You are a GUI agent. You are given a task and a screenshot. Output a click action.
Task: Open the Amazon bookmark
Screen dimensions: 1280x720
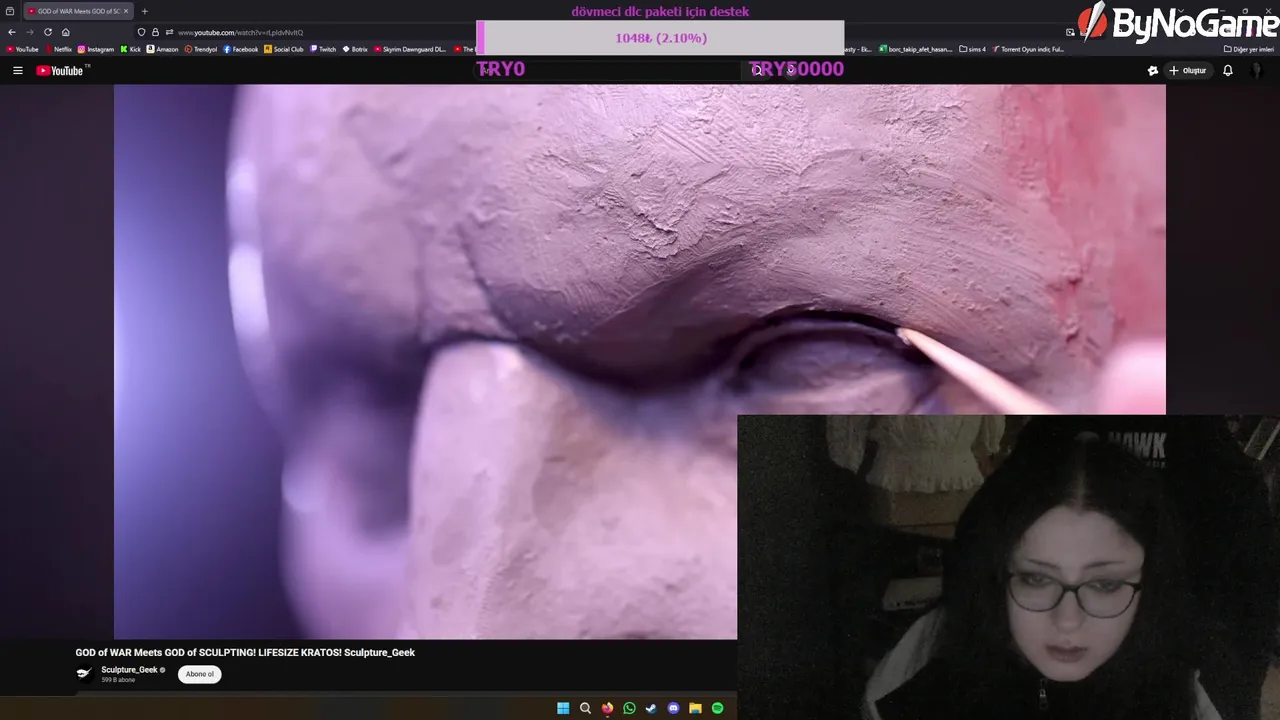[163, 49]
